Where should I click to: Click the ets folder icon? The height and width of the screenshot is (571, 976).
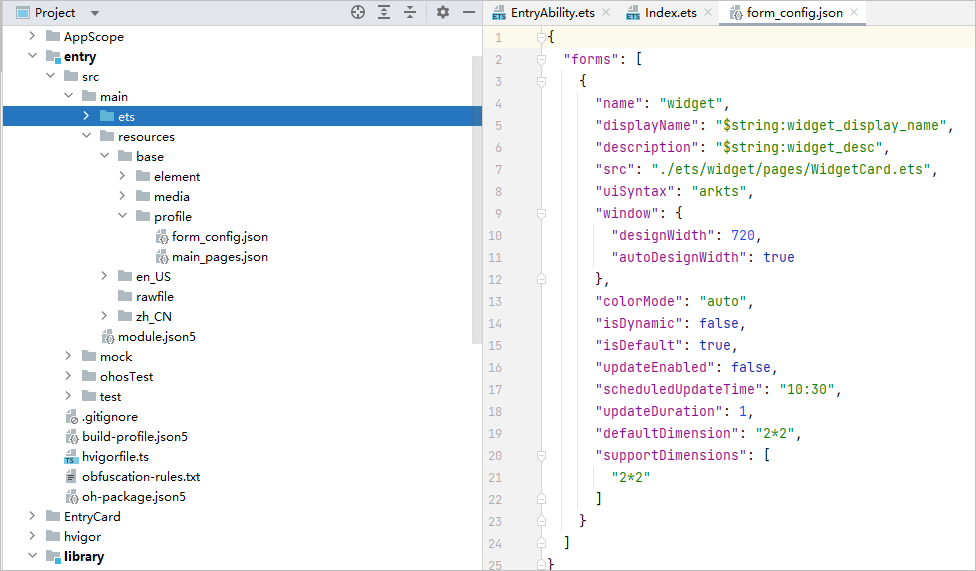point(107,116)
